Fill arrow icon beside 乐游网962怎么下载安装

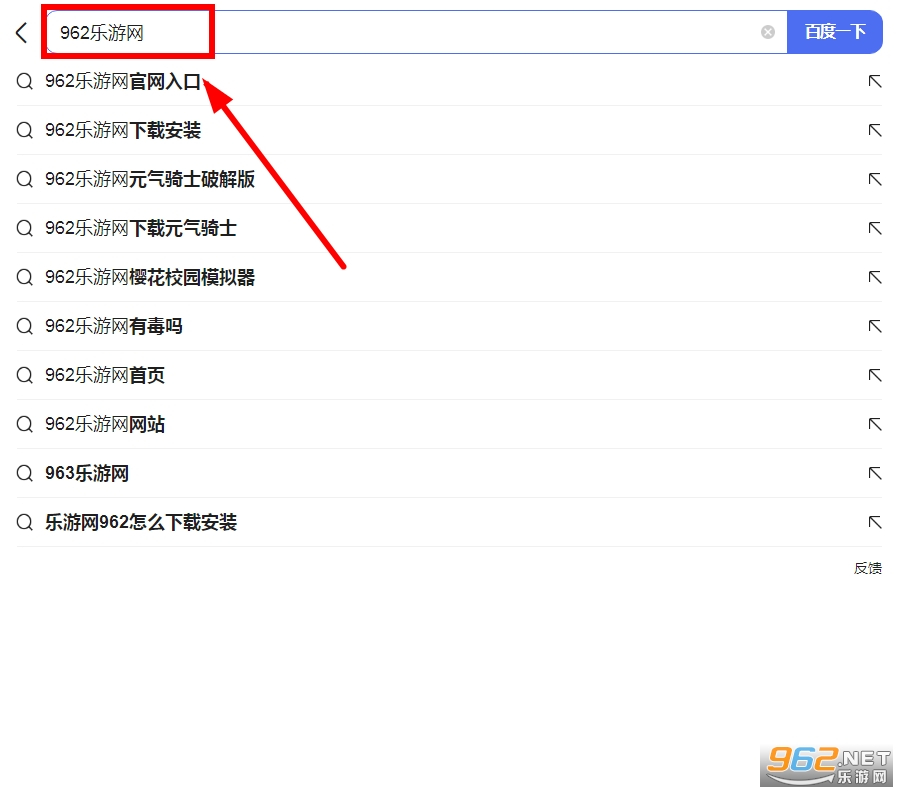pos(874,523)
